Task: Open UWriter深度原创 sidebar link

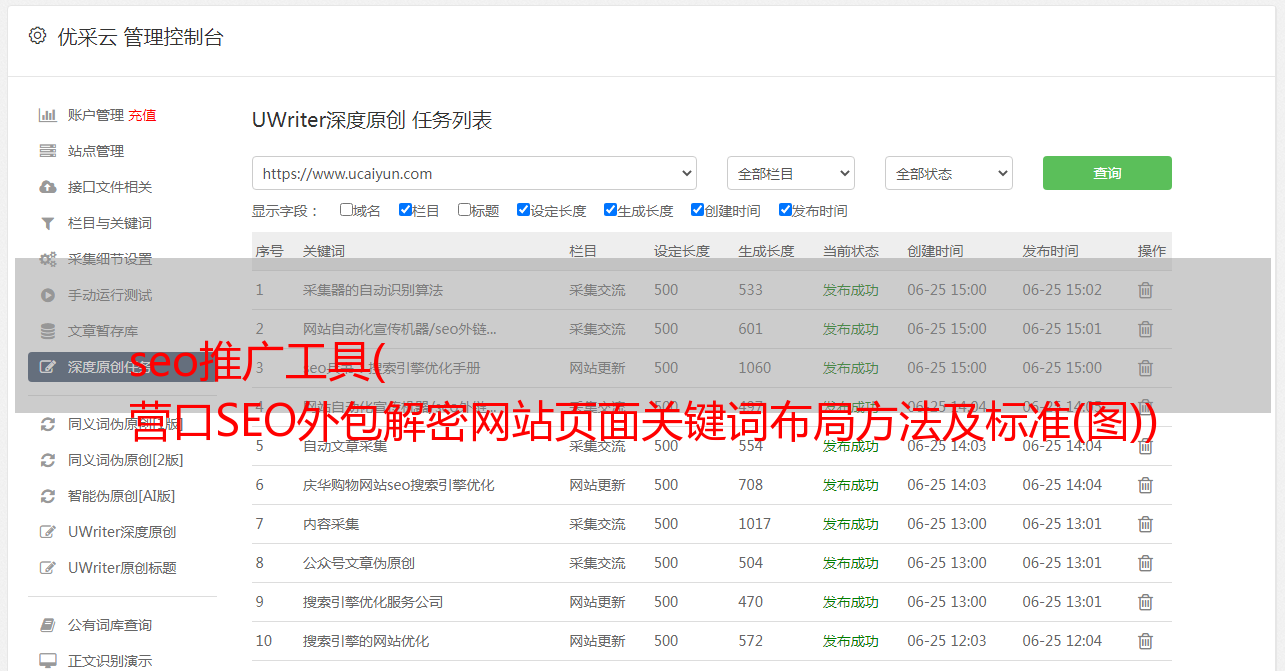Action: [x=122, y=532]
